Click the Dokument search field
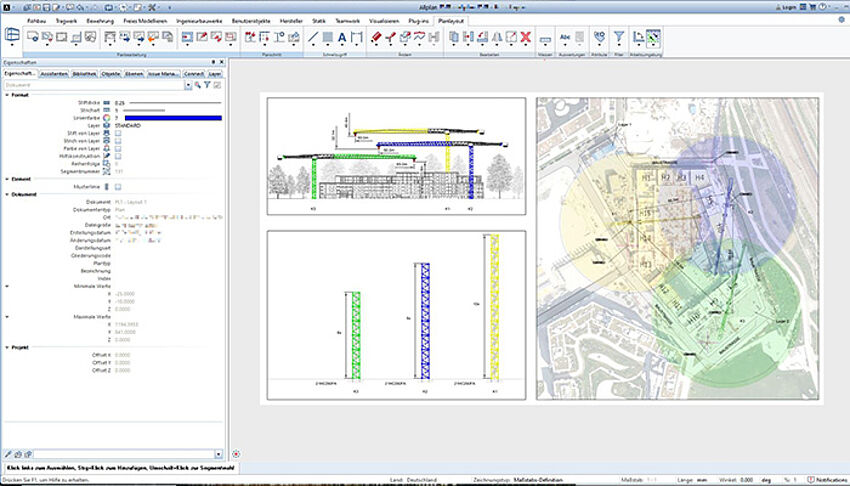The width and height of the screenshot is (850, 486). click(x=90, y=85)
